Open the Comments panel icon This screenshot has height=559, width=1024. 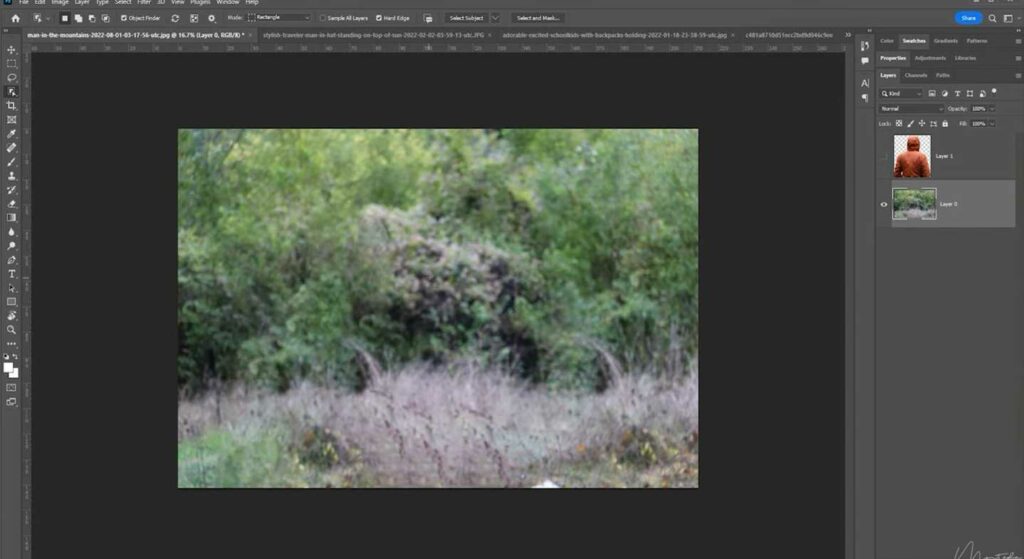[865, 61]
